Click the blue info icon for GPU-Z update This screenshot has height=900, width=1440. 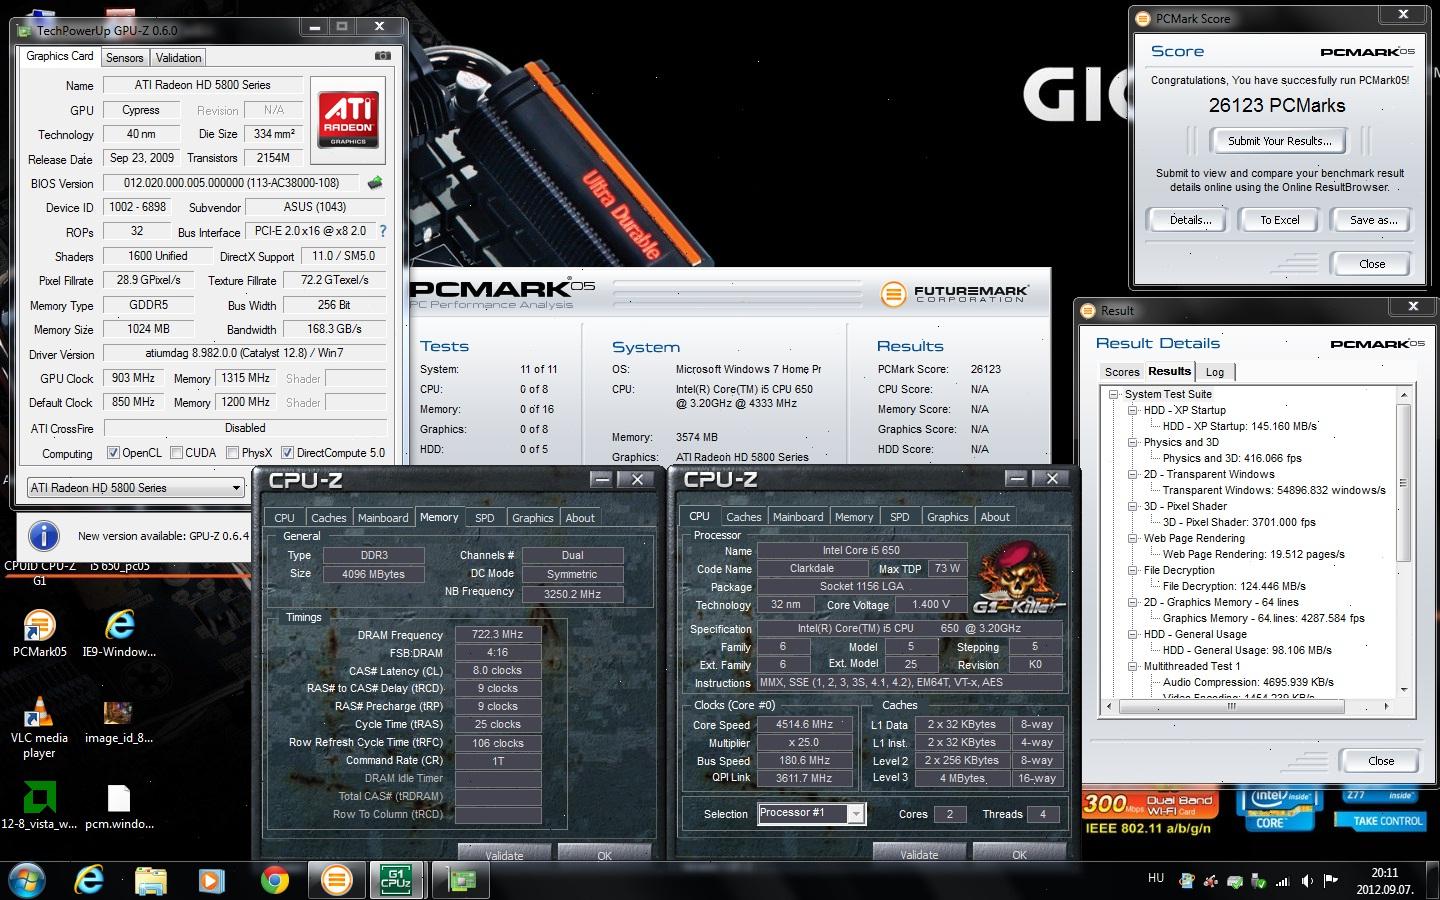[43, 535]
